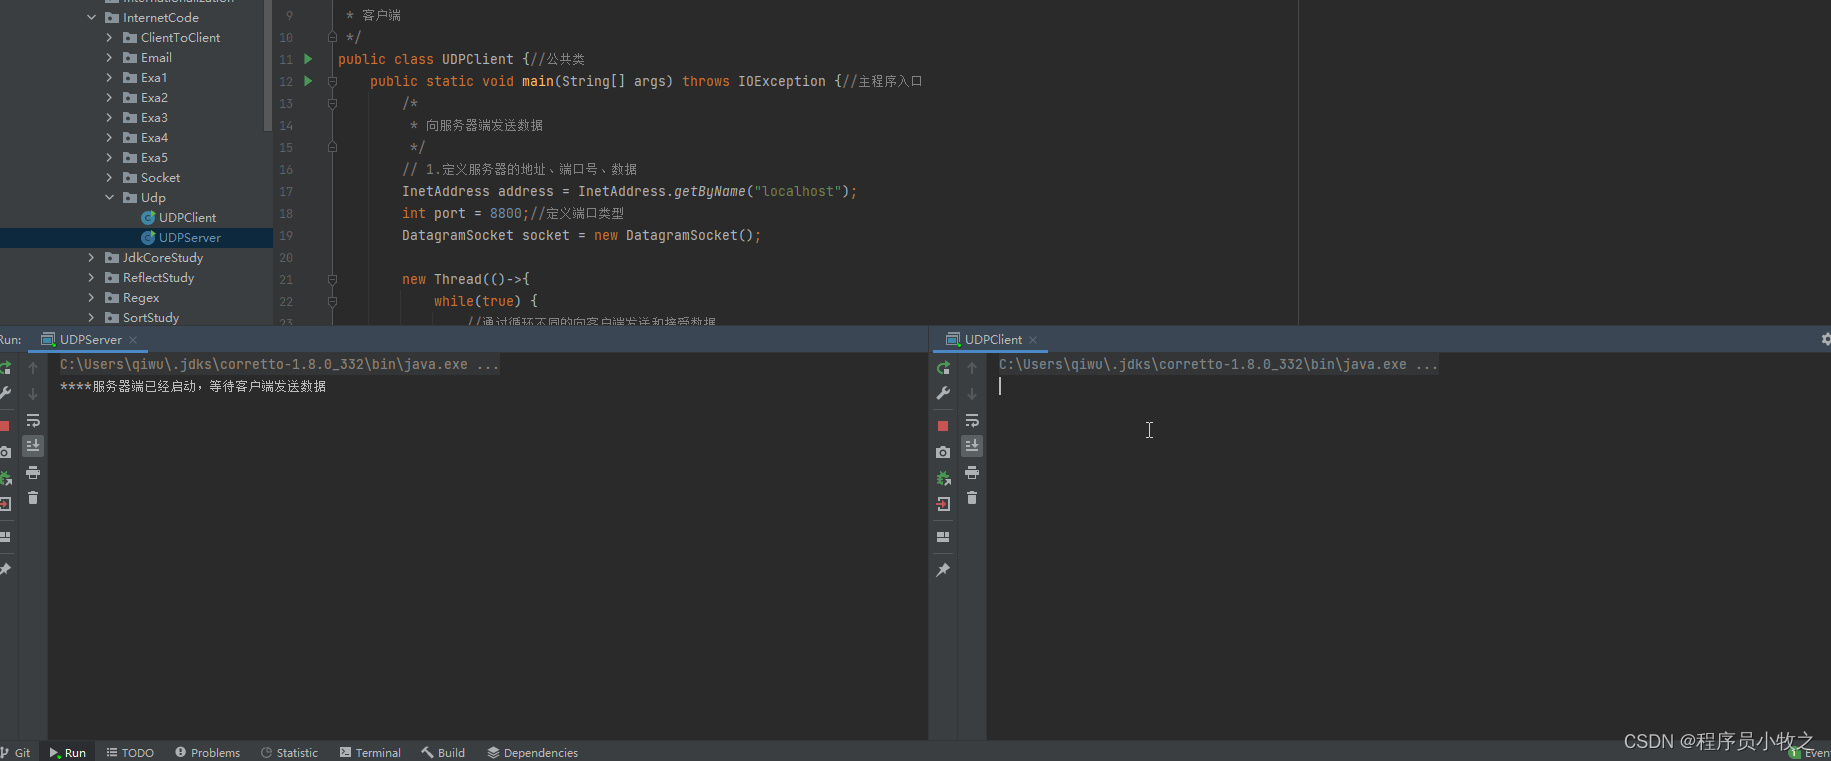This screenshot has width=1831, height=761.
Task: Open the Run tool window
Action: (68, 752)
